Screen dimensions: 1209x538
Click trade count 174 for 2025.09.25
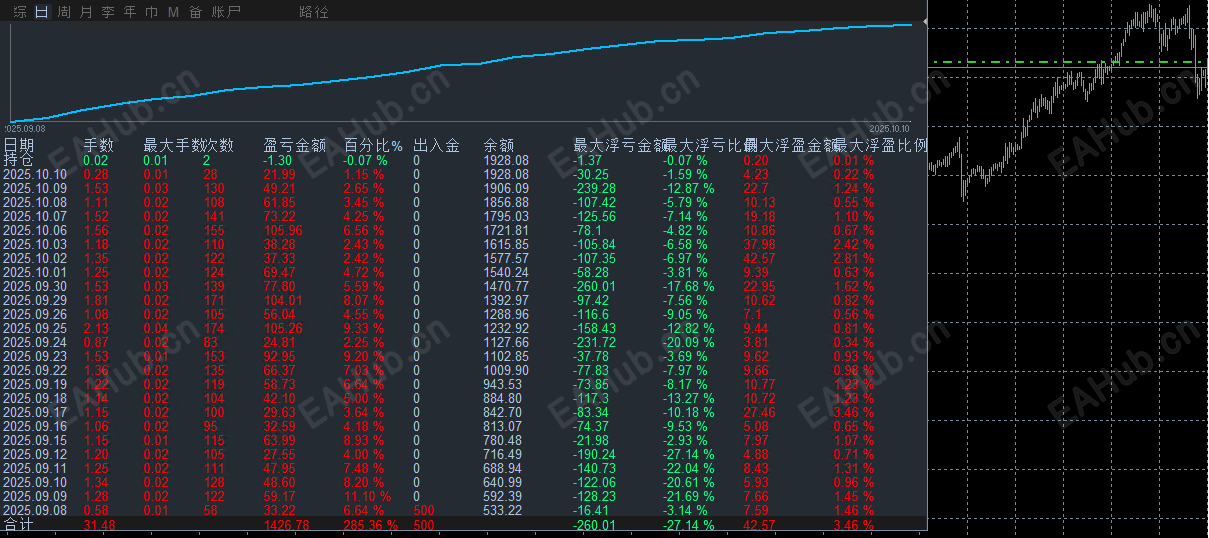click(213, 328)
